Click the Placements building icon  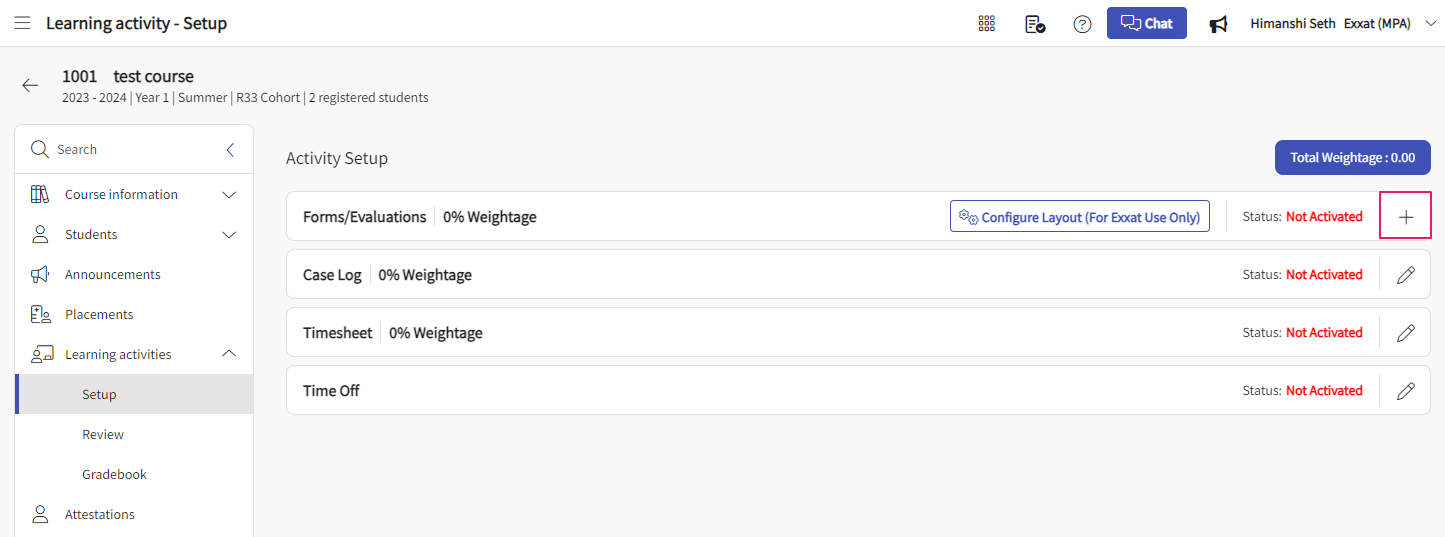point(40,314)
